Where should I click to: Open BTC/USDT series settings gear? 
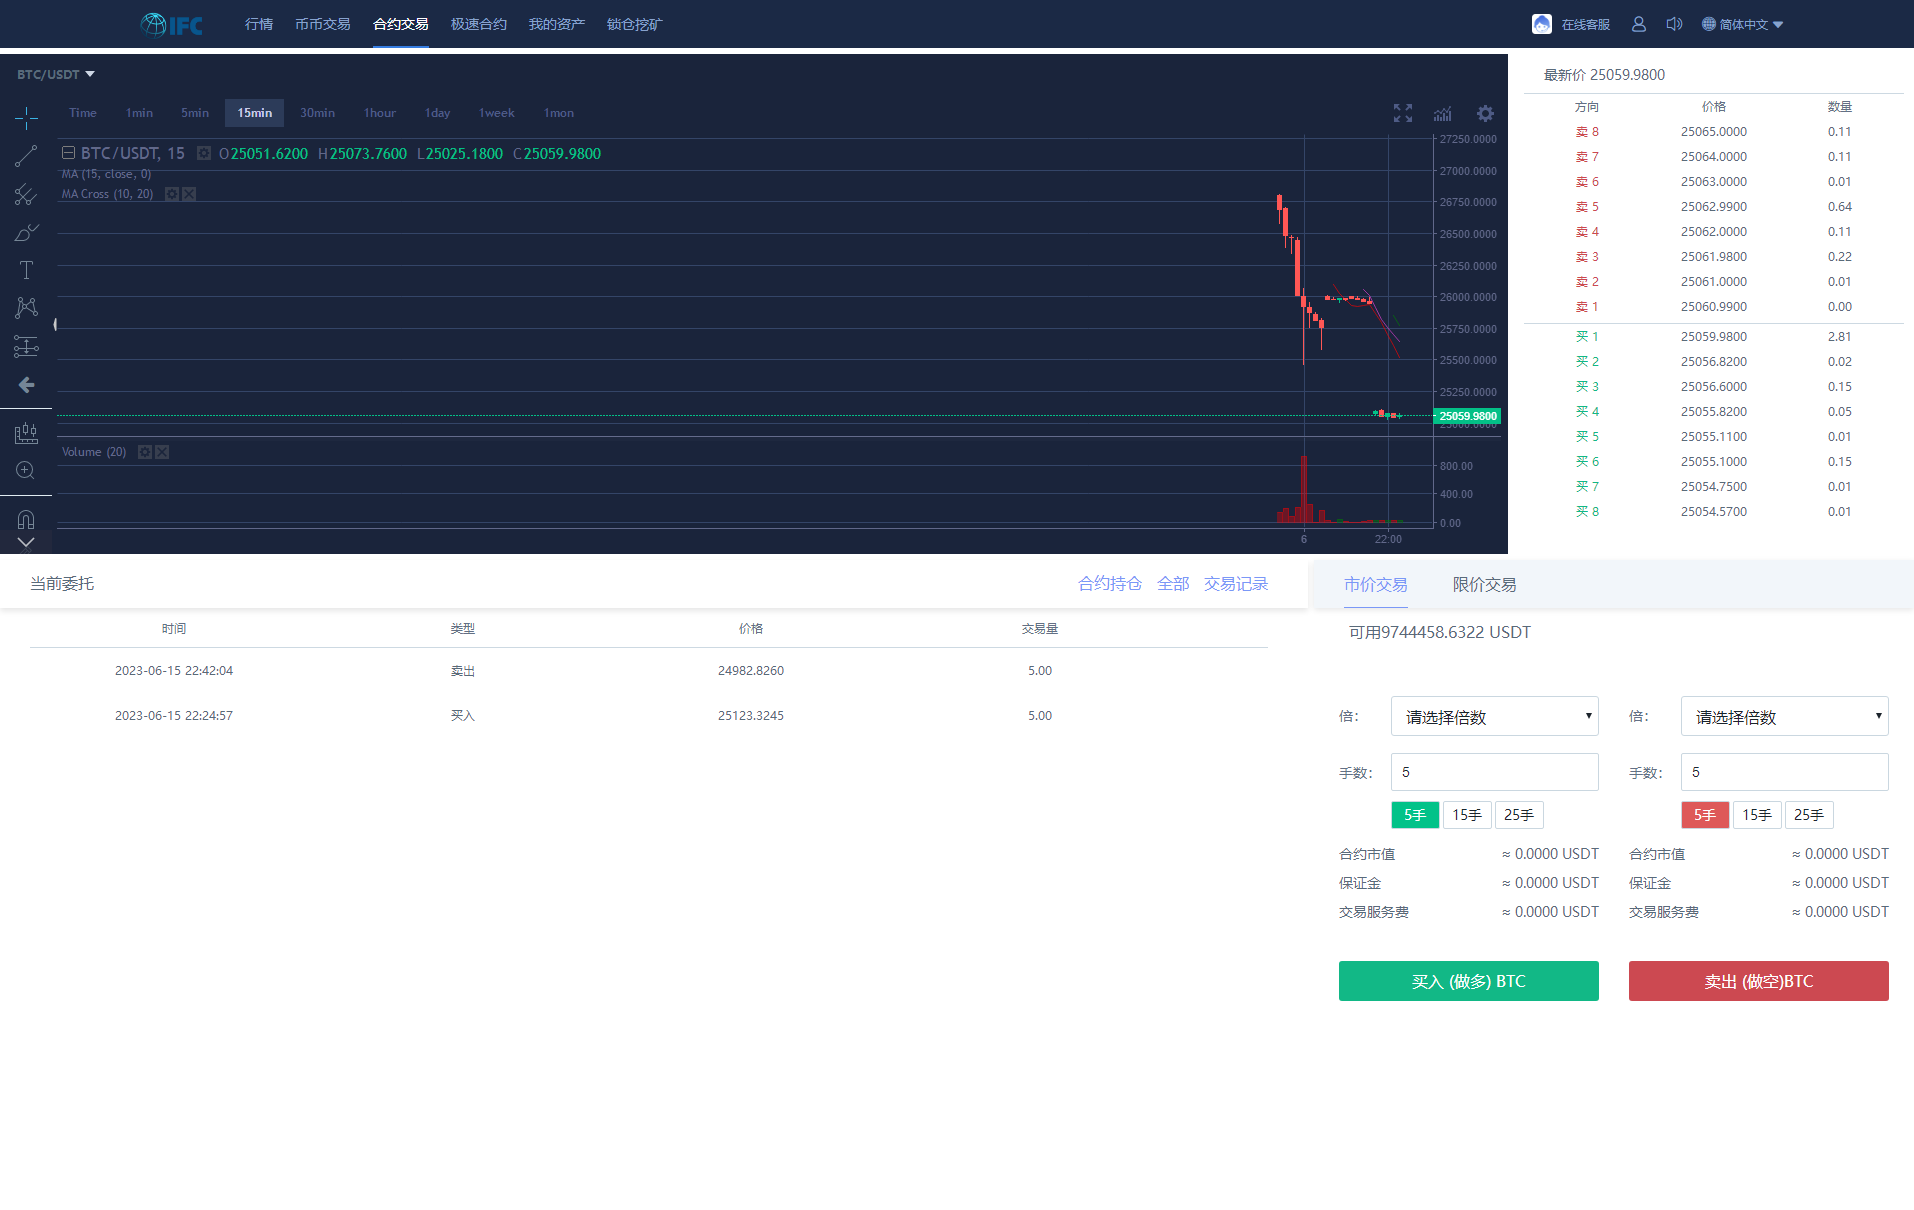(204, 153)
